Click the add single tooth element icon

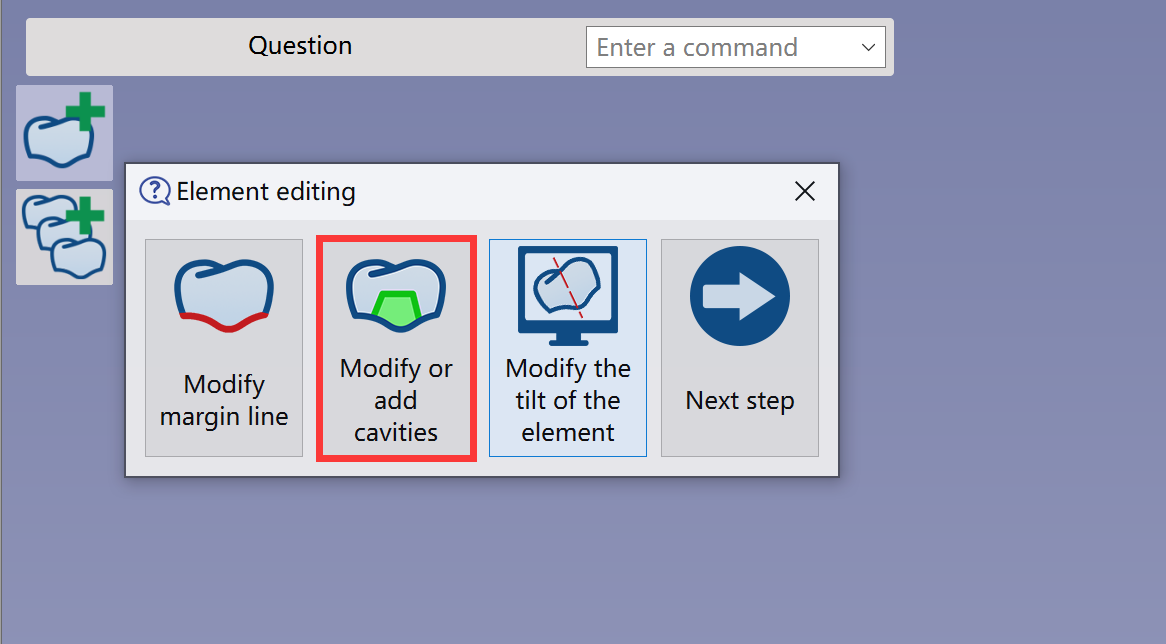click(64, 132)
